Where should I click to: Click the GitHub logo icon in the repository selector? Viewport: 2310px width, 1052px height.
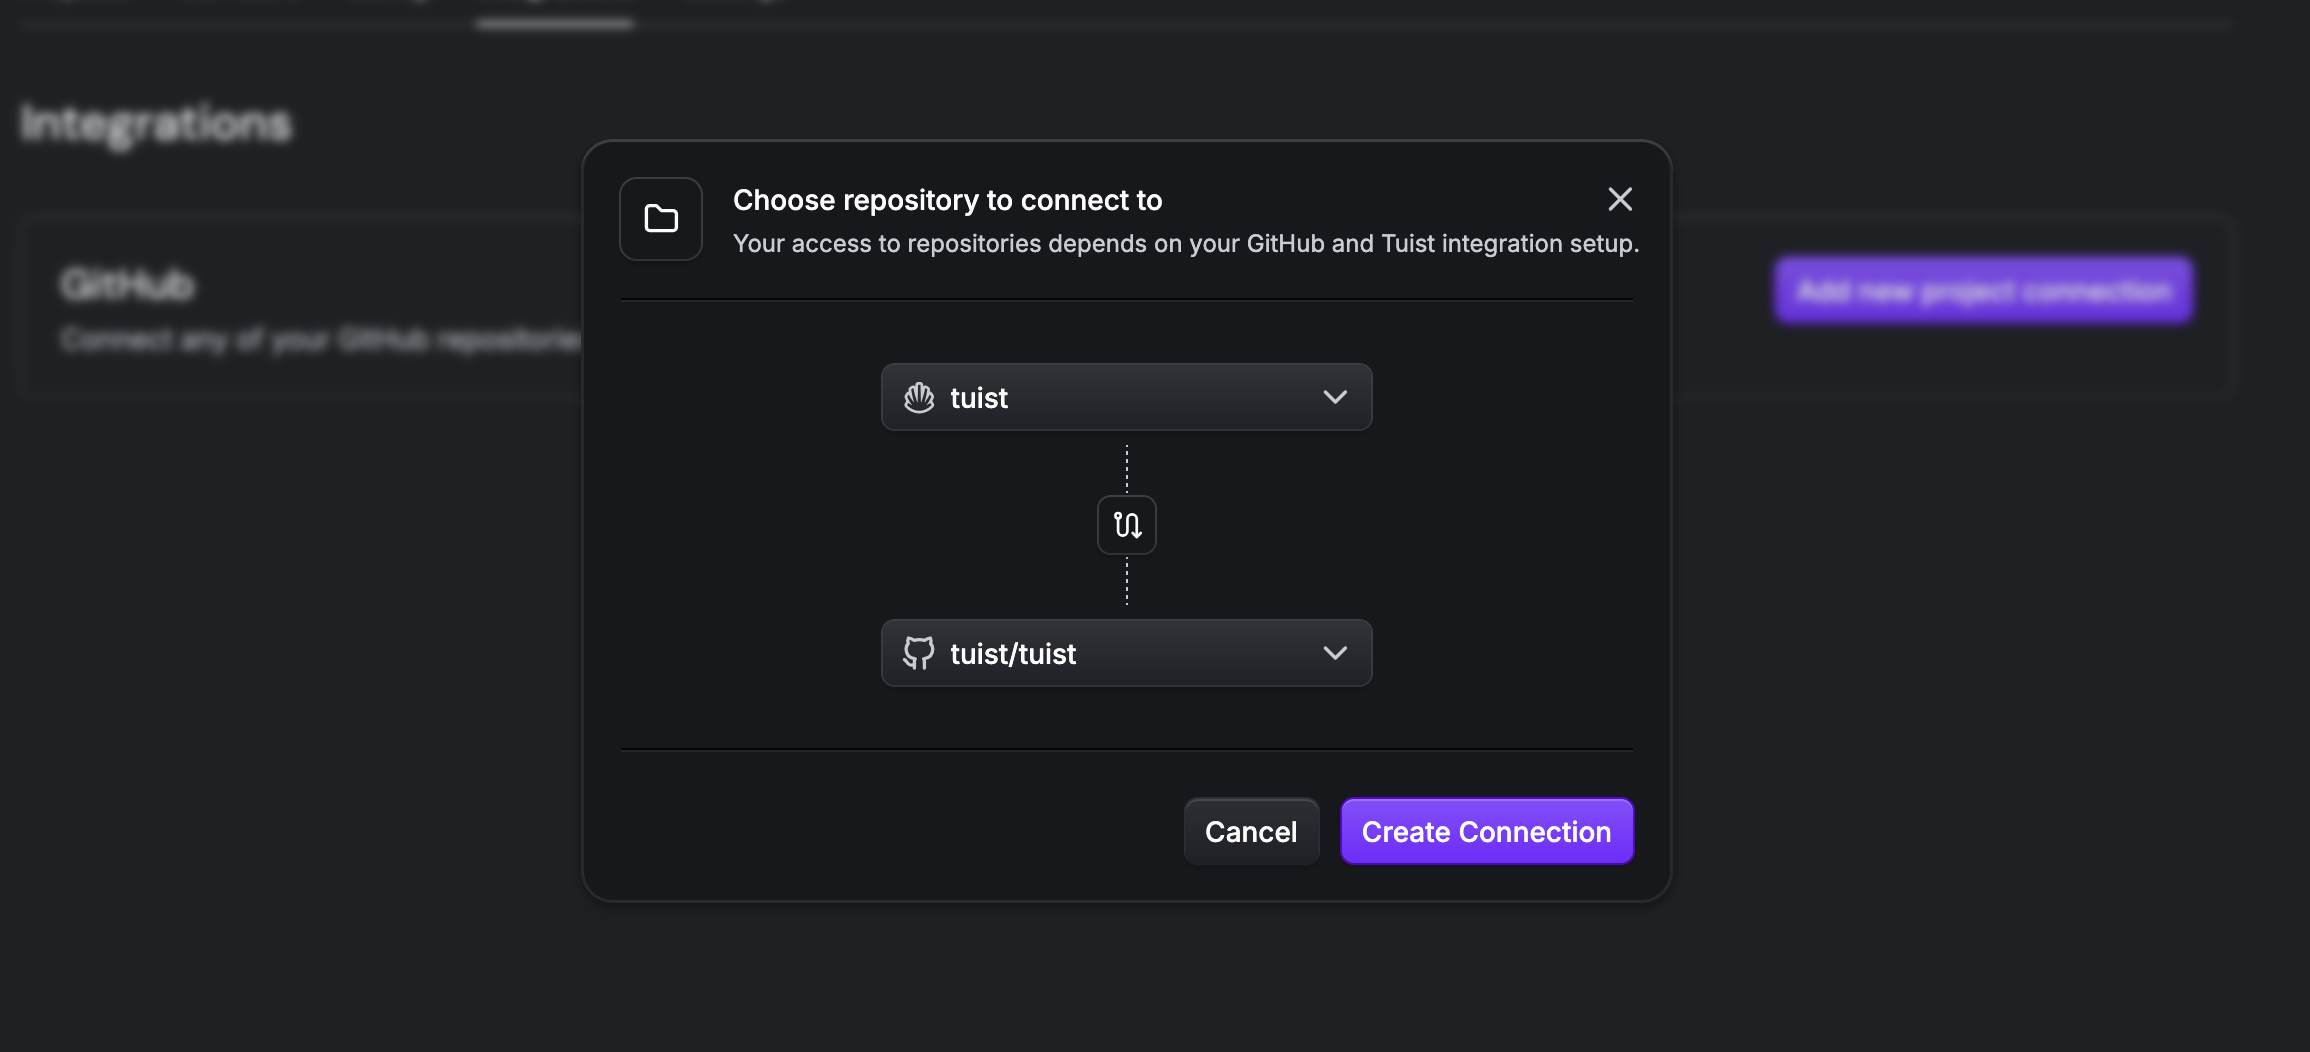click(x=918, y=653)
